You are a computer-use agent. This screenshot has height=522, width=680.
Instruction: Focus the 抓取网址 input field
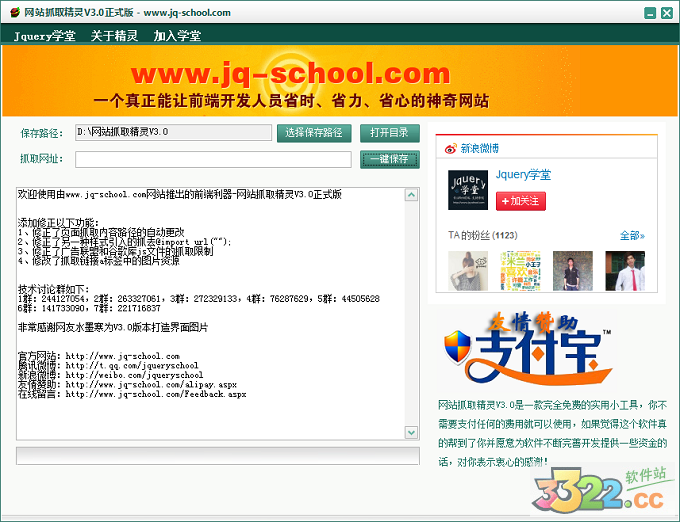[213, 159]
